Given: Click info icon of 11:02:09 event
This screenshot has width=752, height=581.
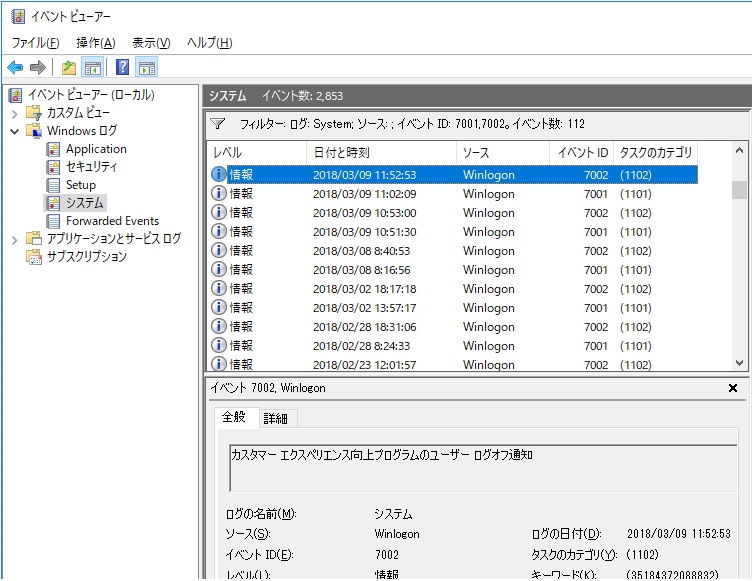Looking at the screenshot, I should [219, 193].
